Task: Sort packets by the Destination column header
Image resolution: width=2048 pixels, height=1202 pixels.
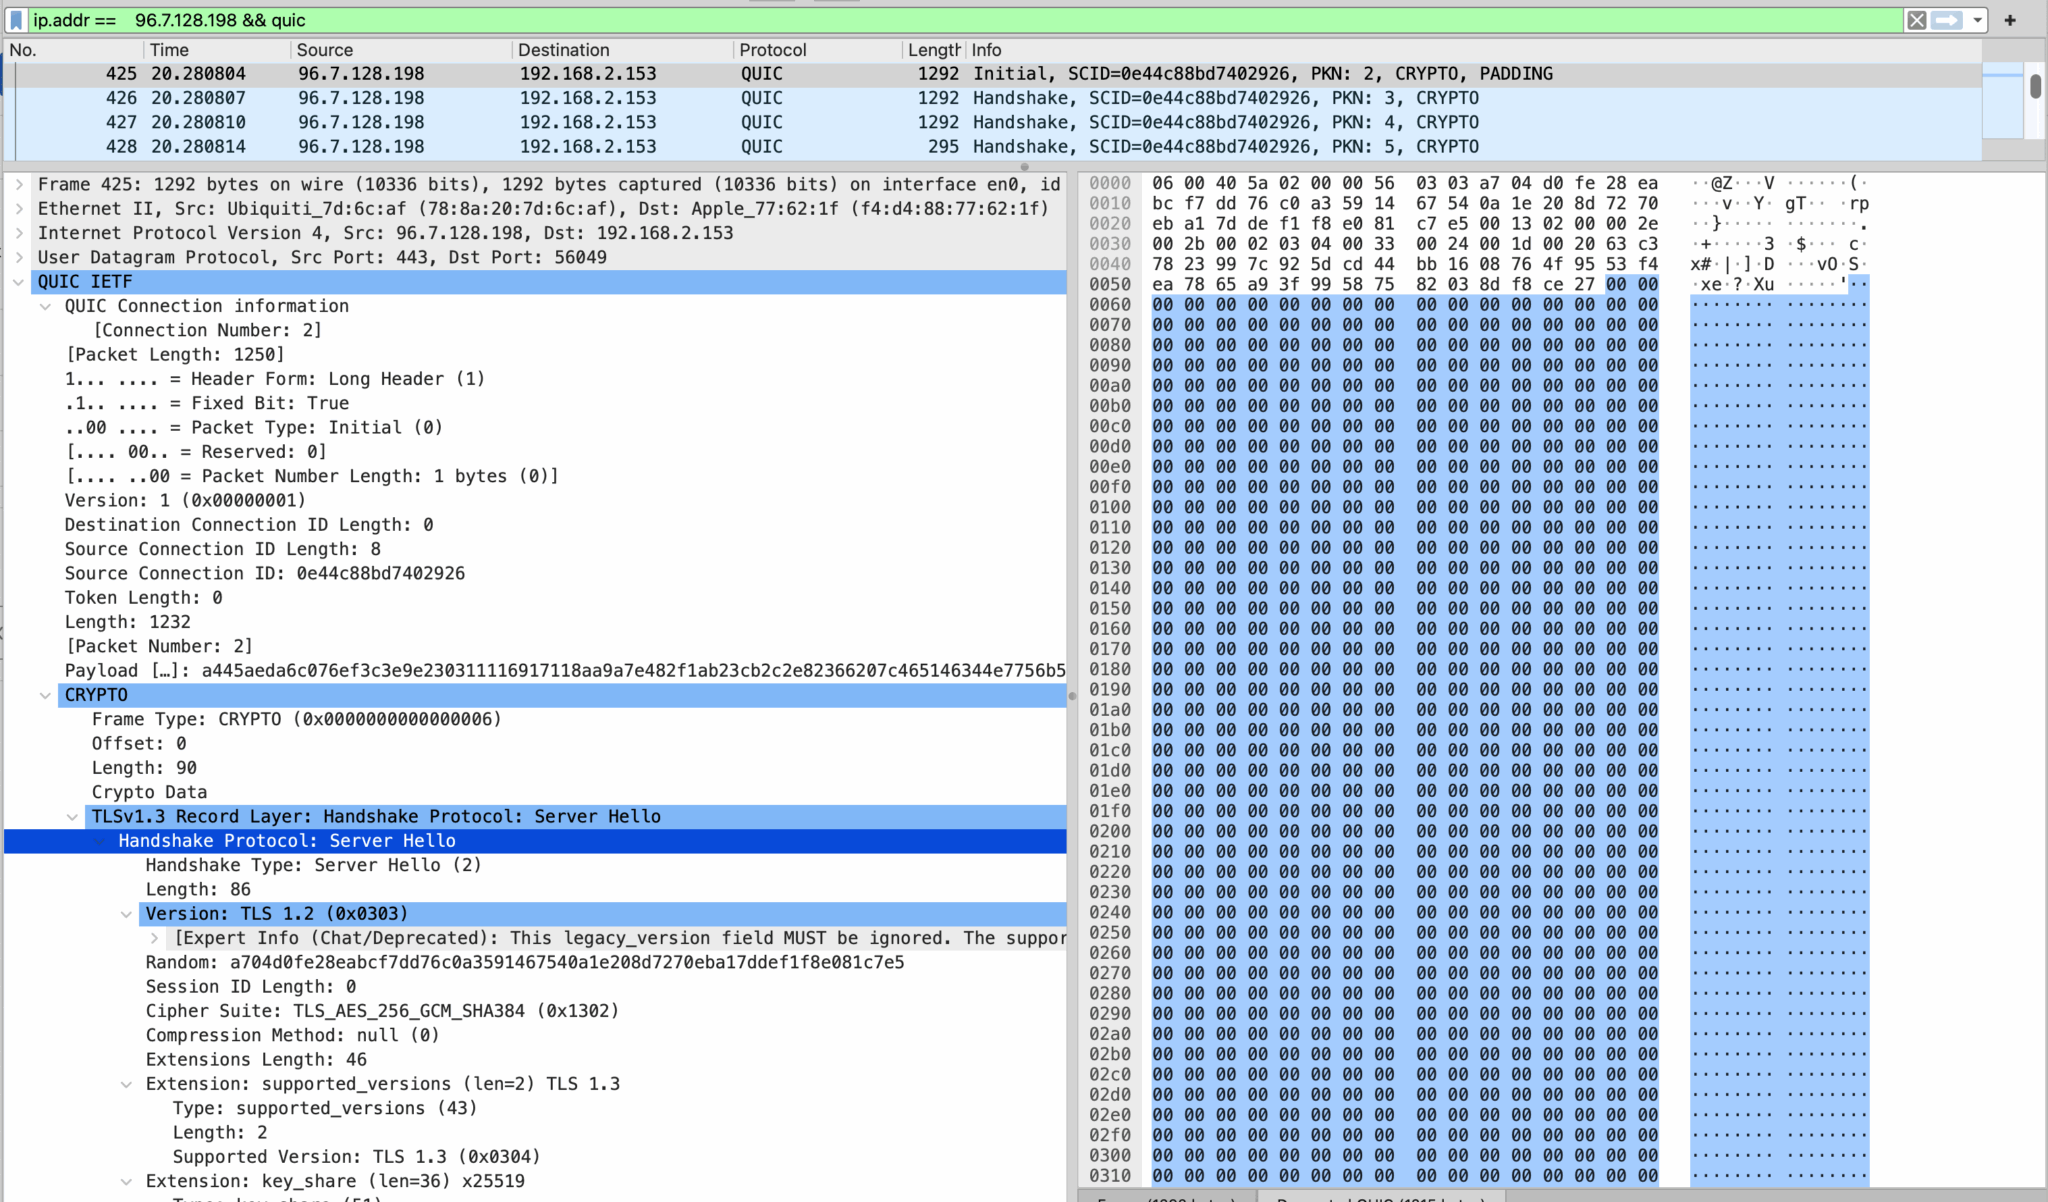Action: pyautogui.click(x=621, y=50)
